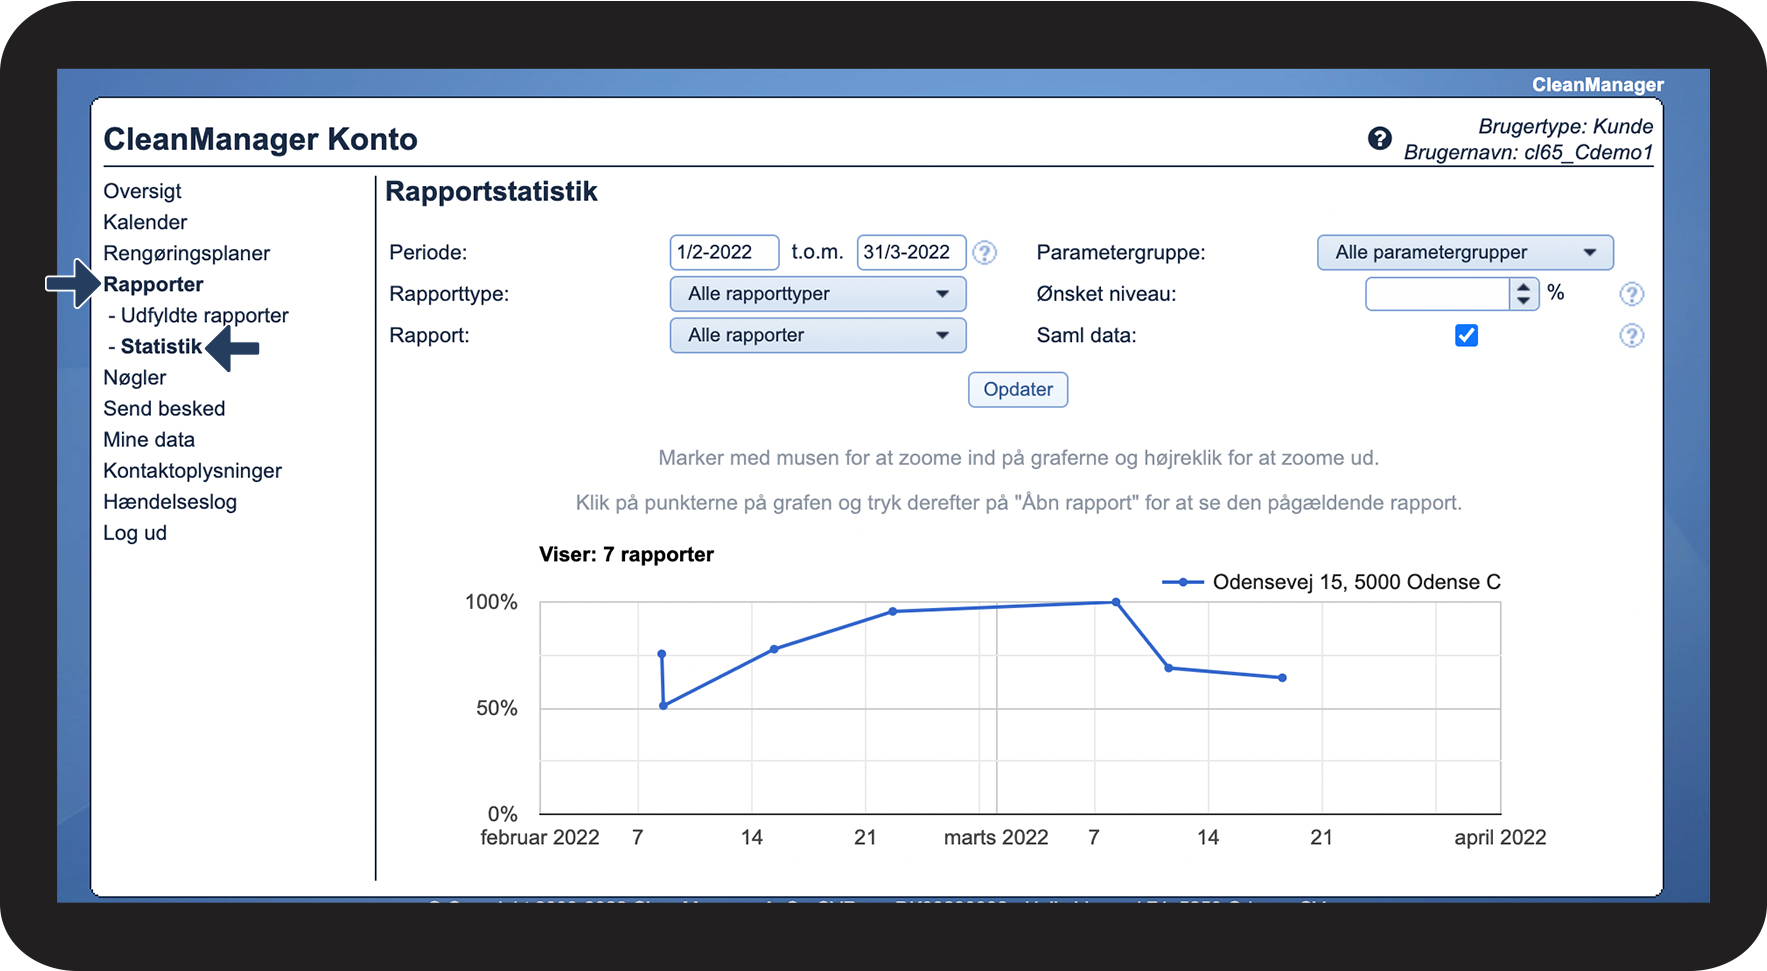
Task: Decrease Ønsket niveau with the down stepper
Action: point(1523,300)
